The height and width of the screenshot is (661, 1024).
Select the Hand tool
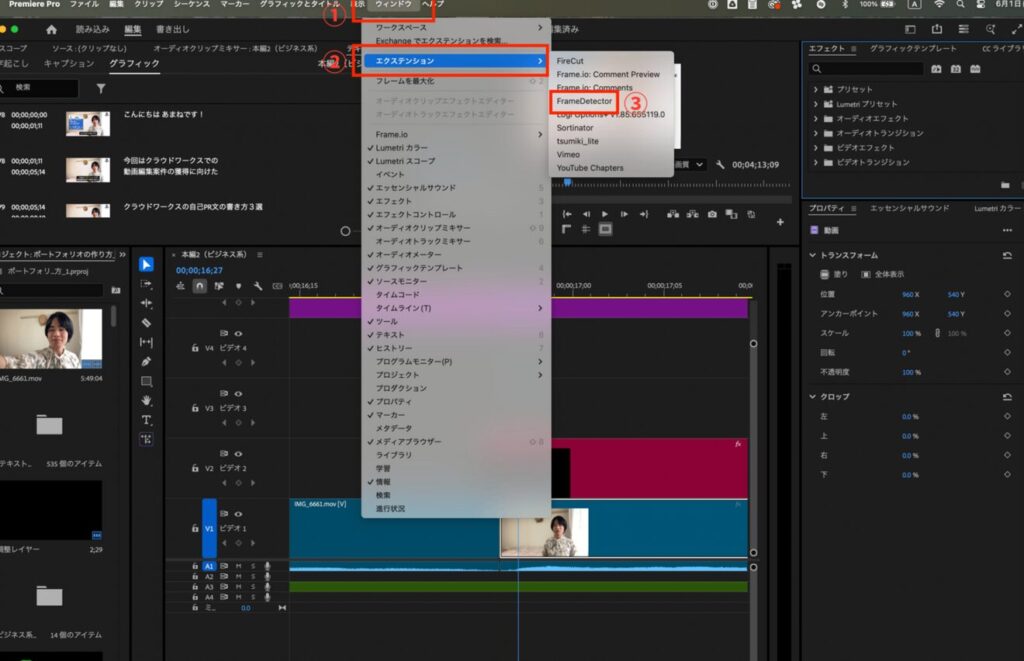pos(146,400)
